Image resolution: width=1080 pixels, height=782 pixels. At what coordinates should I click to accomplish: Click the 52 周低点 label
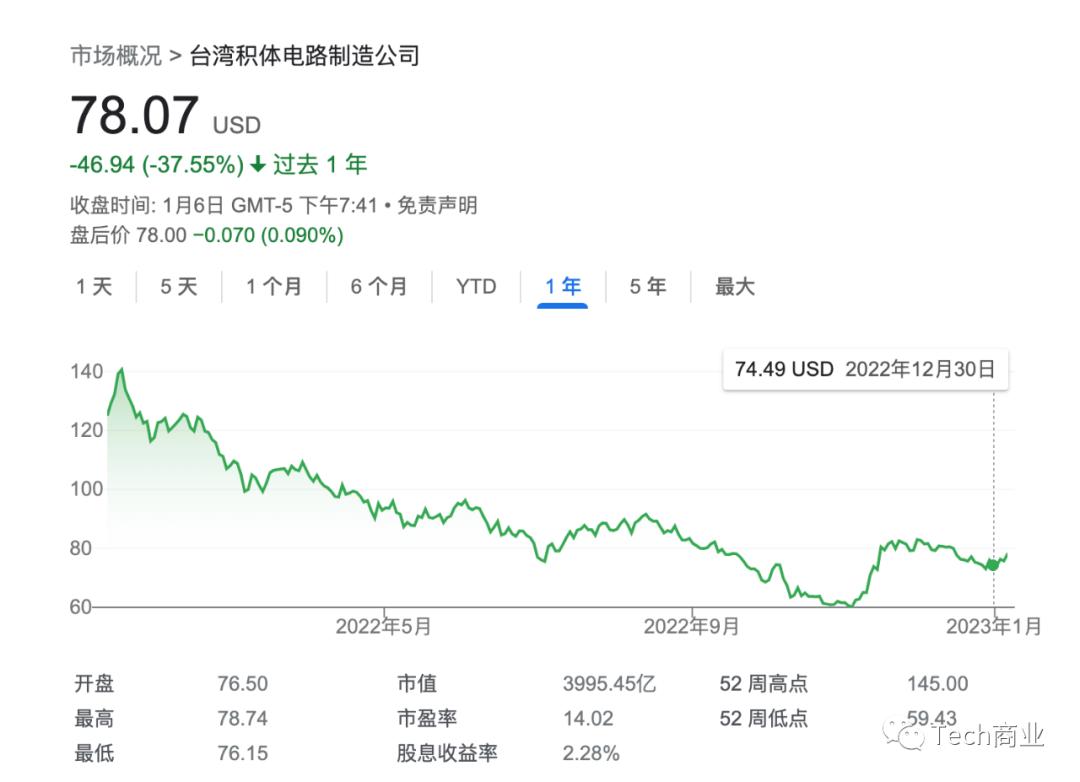[x=763, y=718]
